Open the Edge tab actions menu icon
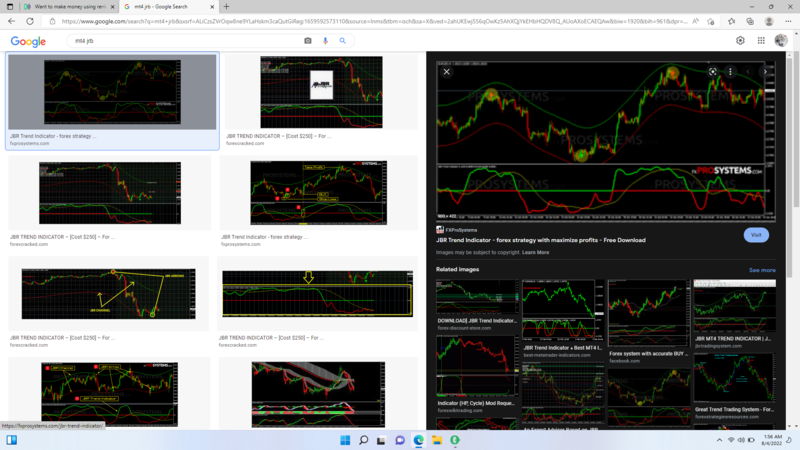The image size is (800, 450). (x=10, y=7)
